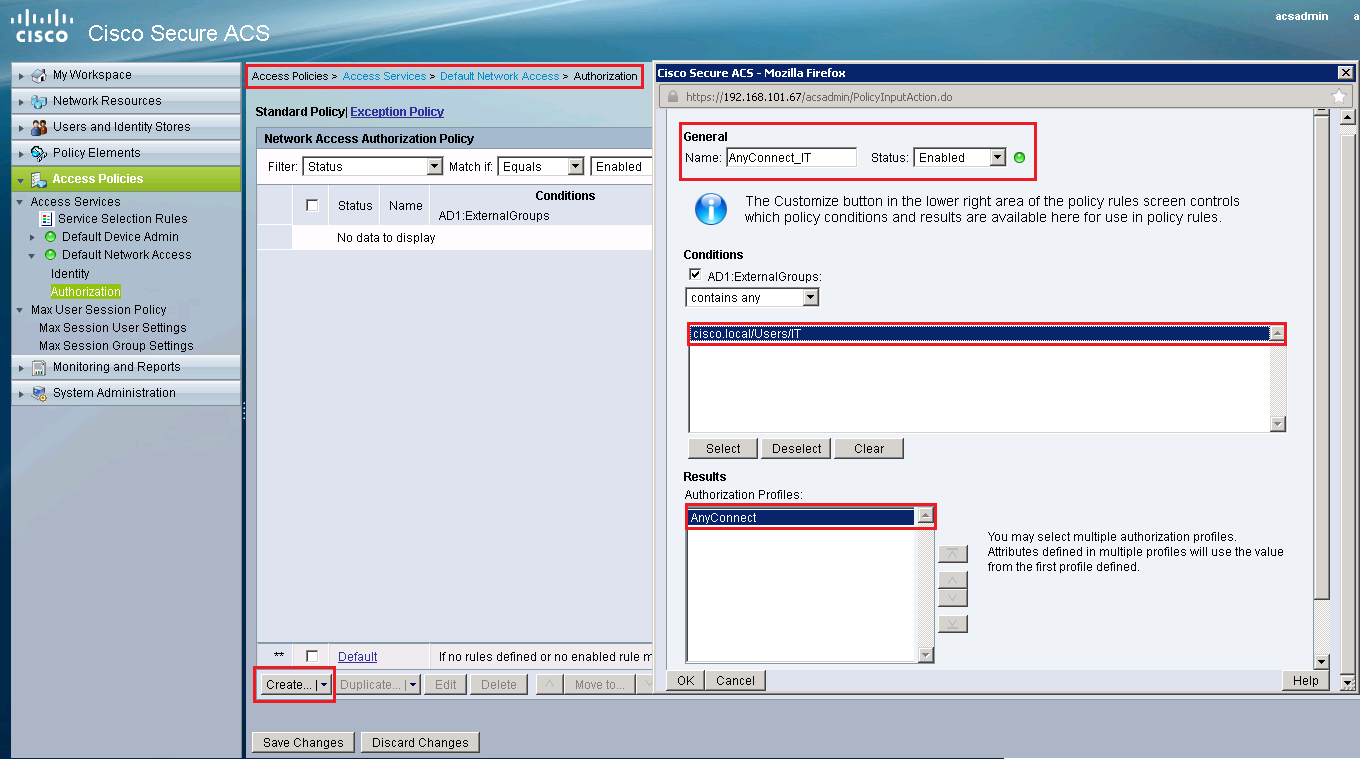Open Max Session Group Settings
The width and height of the screenshot is (1360, 759).
click(x=116, y=346)
